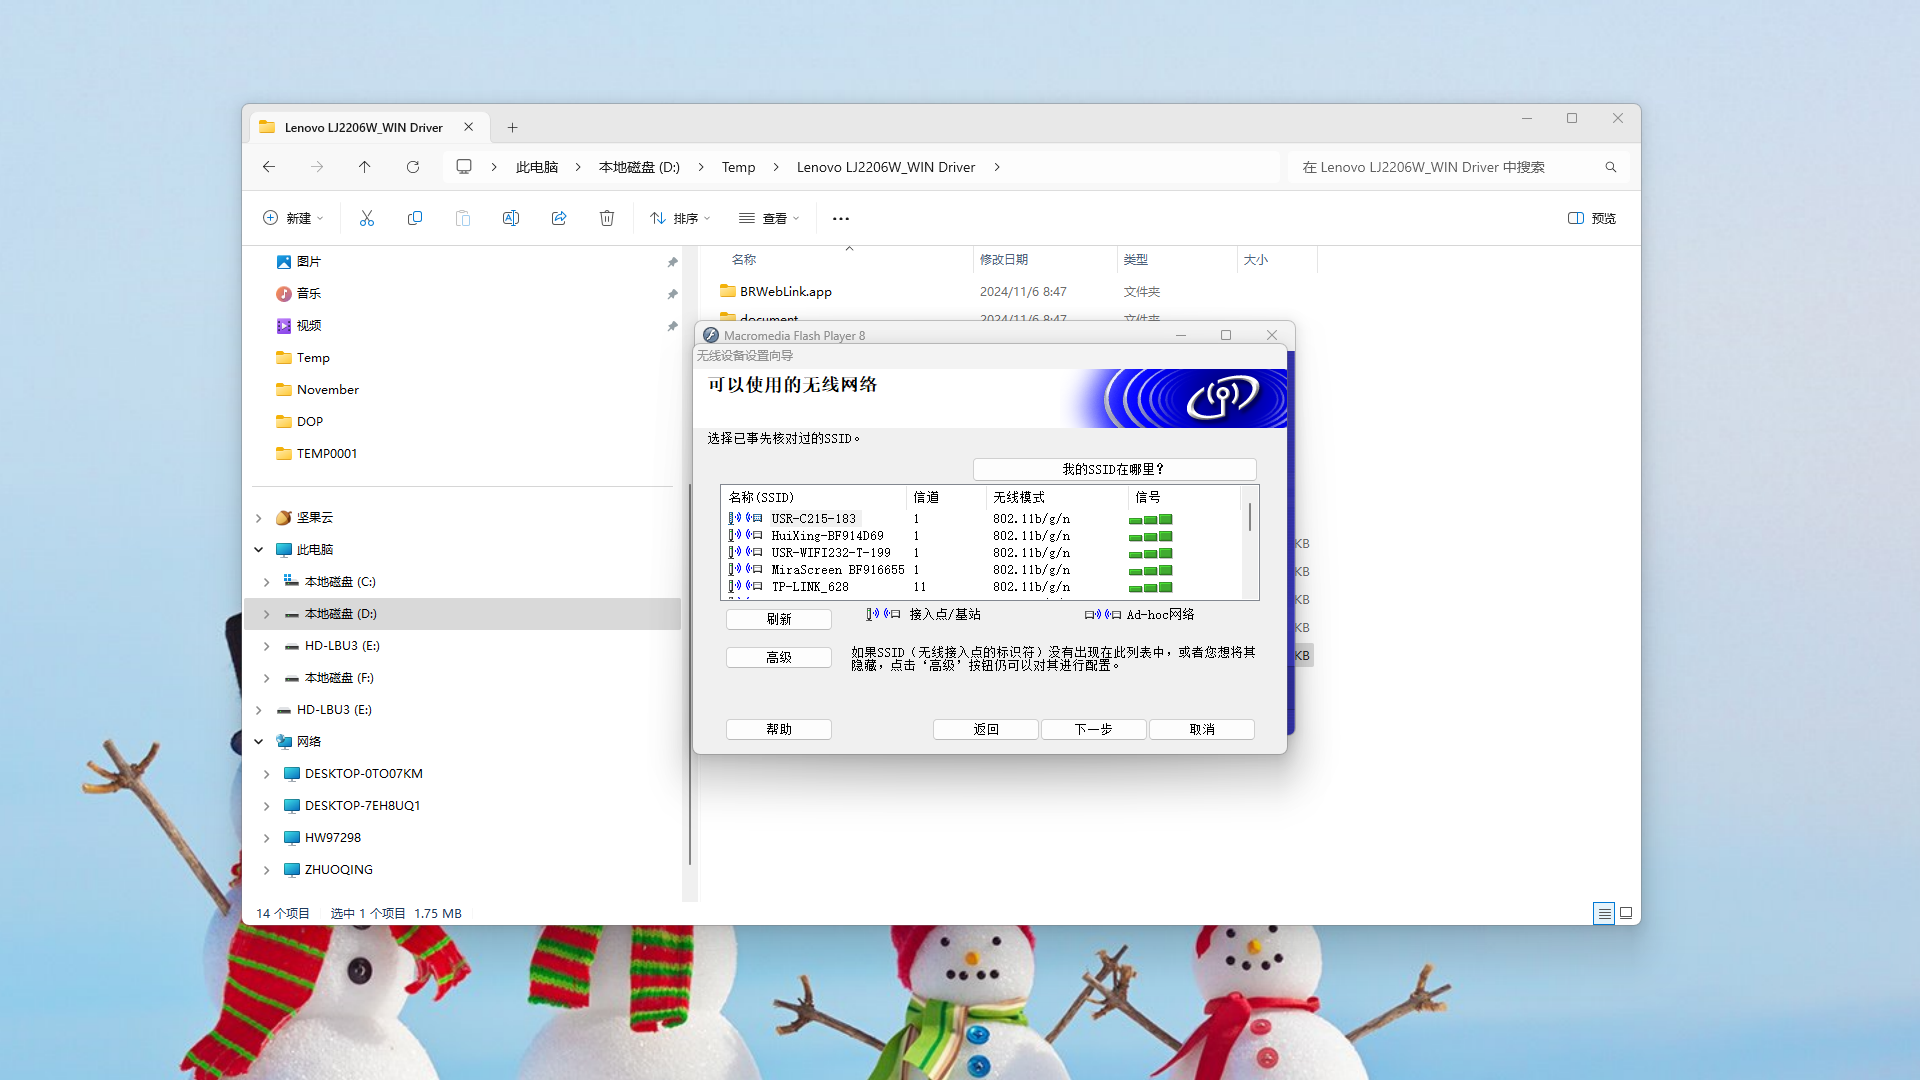Screen dimensions: 1920x1080
Task: Click the Cut scissors icon in toolbar
Action: 367,218
